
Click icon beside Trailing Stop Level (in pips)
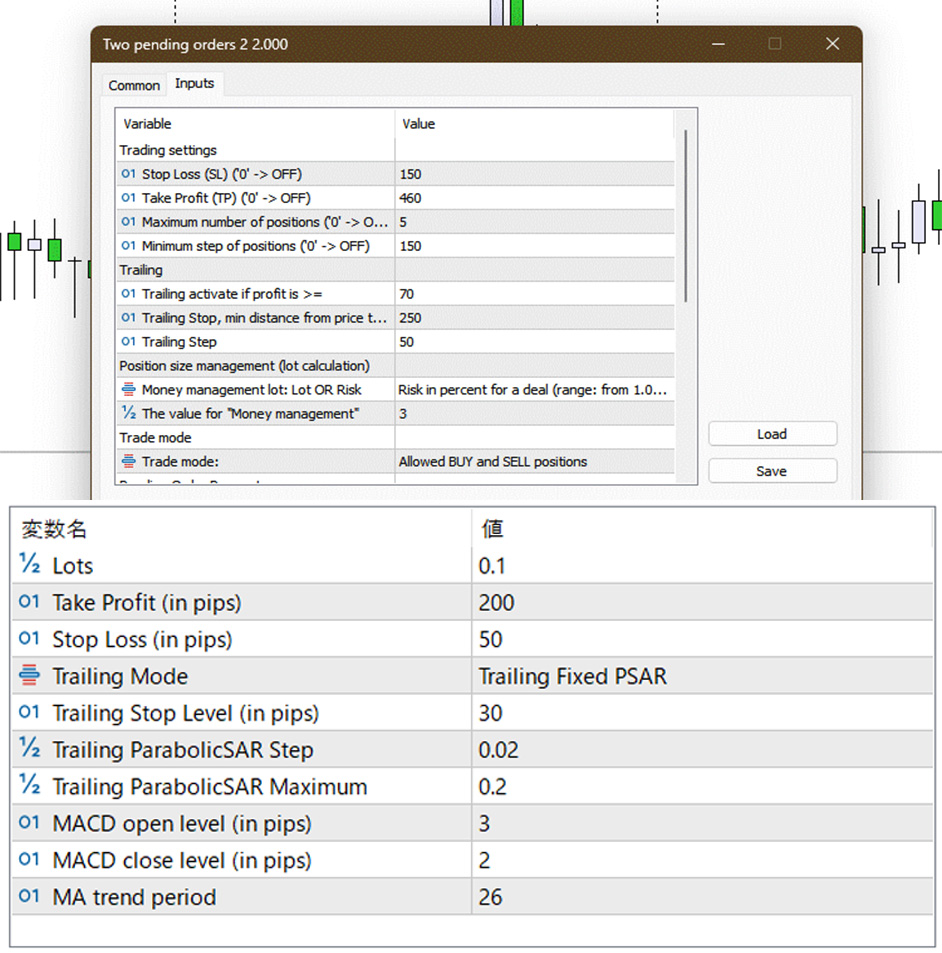[29, 712]
